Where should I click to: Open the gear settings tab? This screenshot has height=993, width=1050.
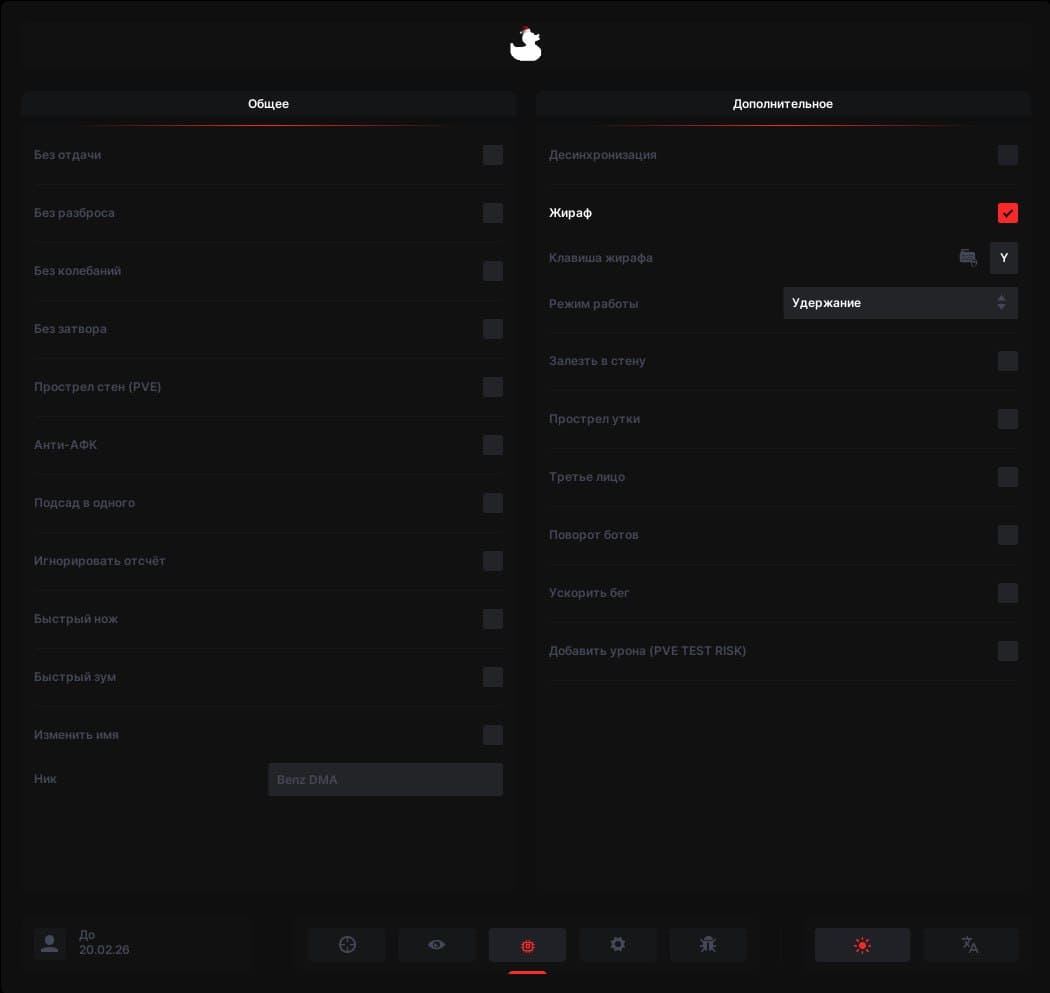tap(618, 945)
